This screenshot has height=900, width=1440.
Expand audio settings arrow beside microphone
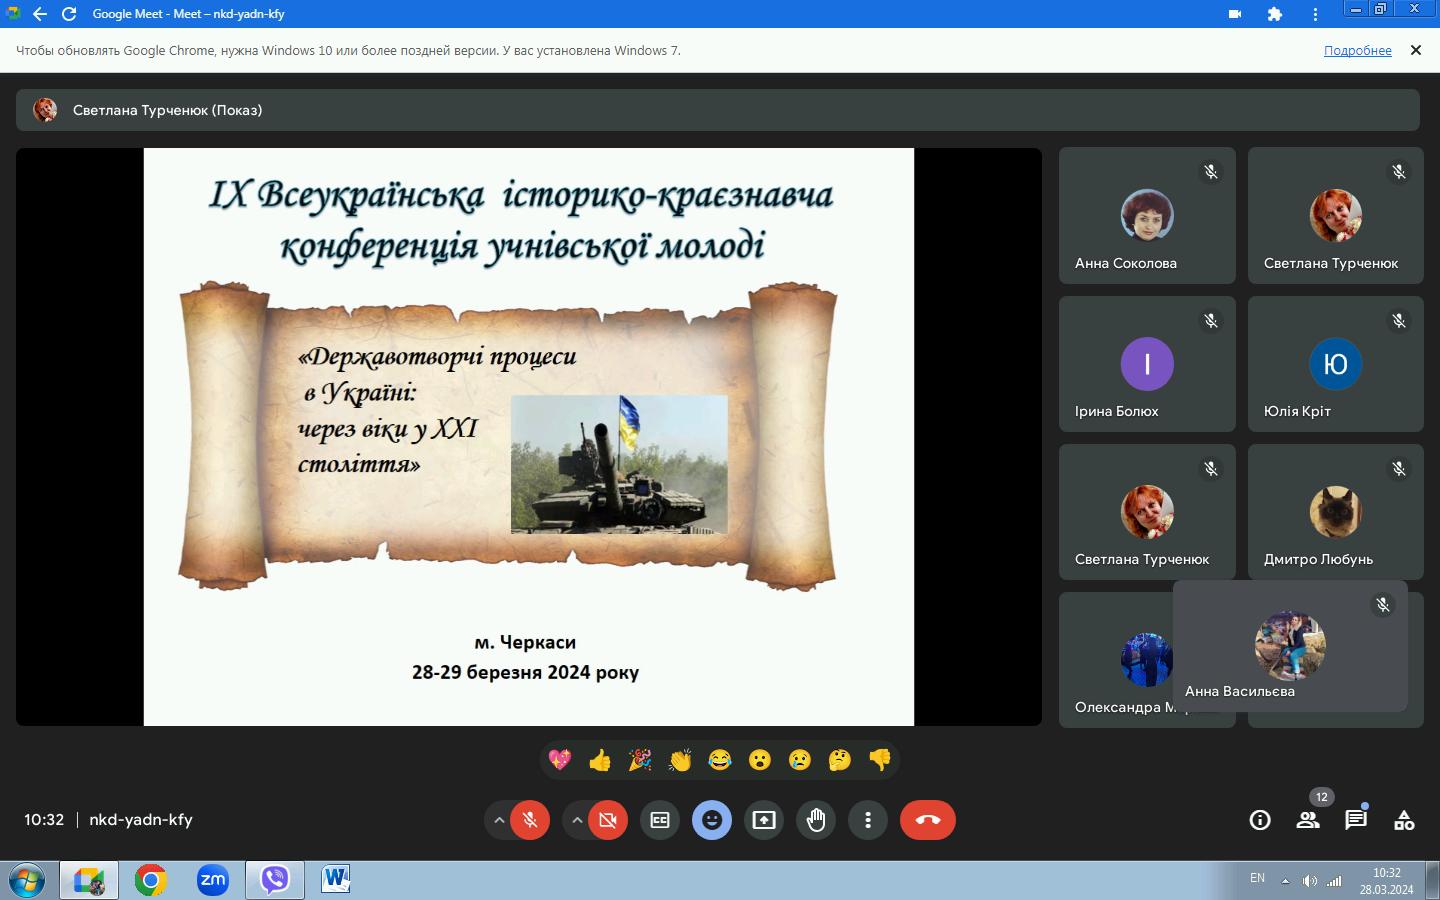[499, 820]
